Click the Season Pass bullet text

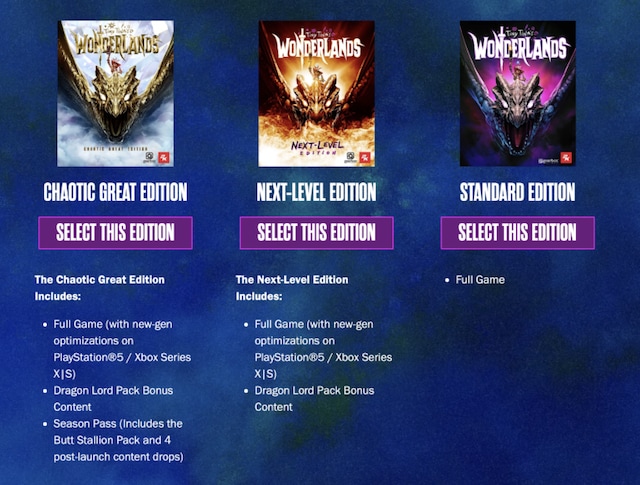[118, 440]
